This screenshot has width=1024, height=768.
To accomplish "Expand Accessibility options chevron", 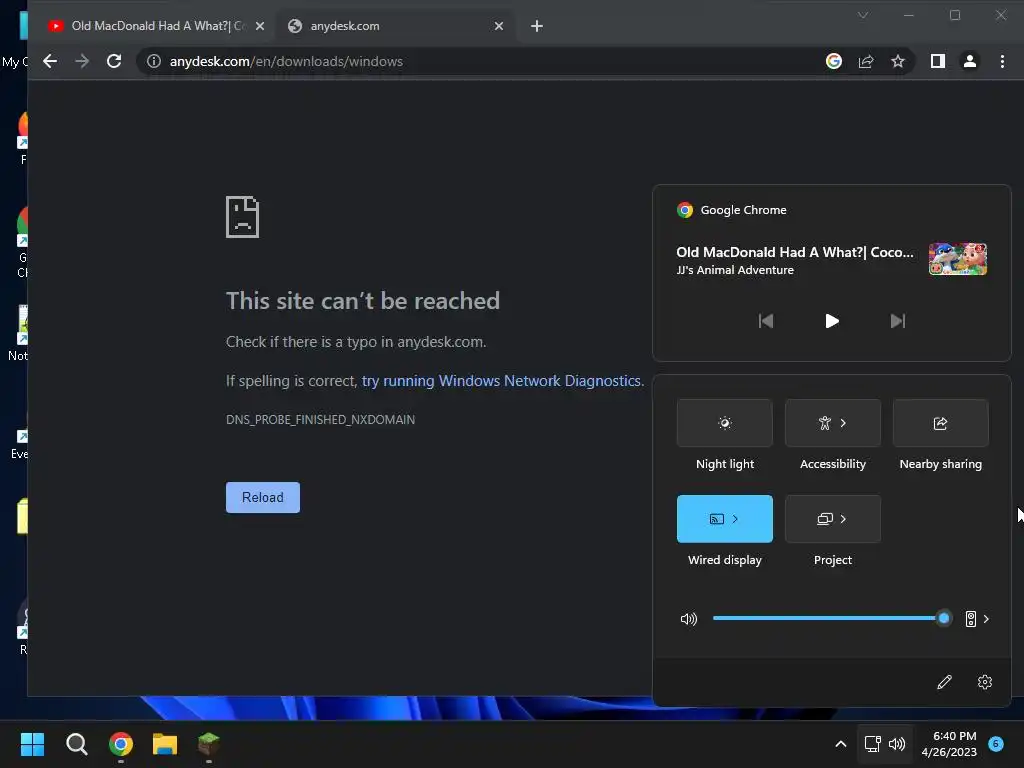I will tap(843, 423).
